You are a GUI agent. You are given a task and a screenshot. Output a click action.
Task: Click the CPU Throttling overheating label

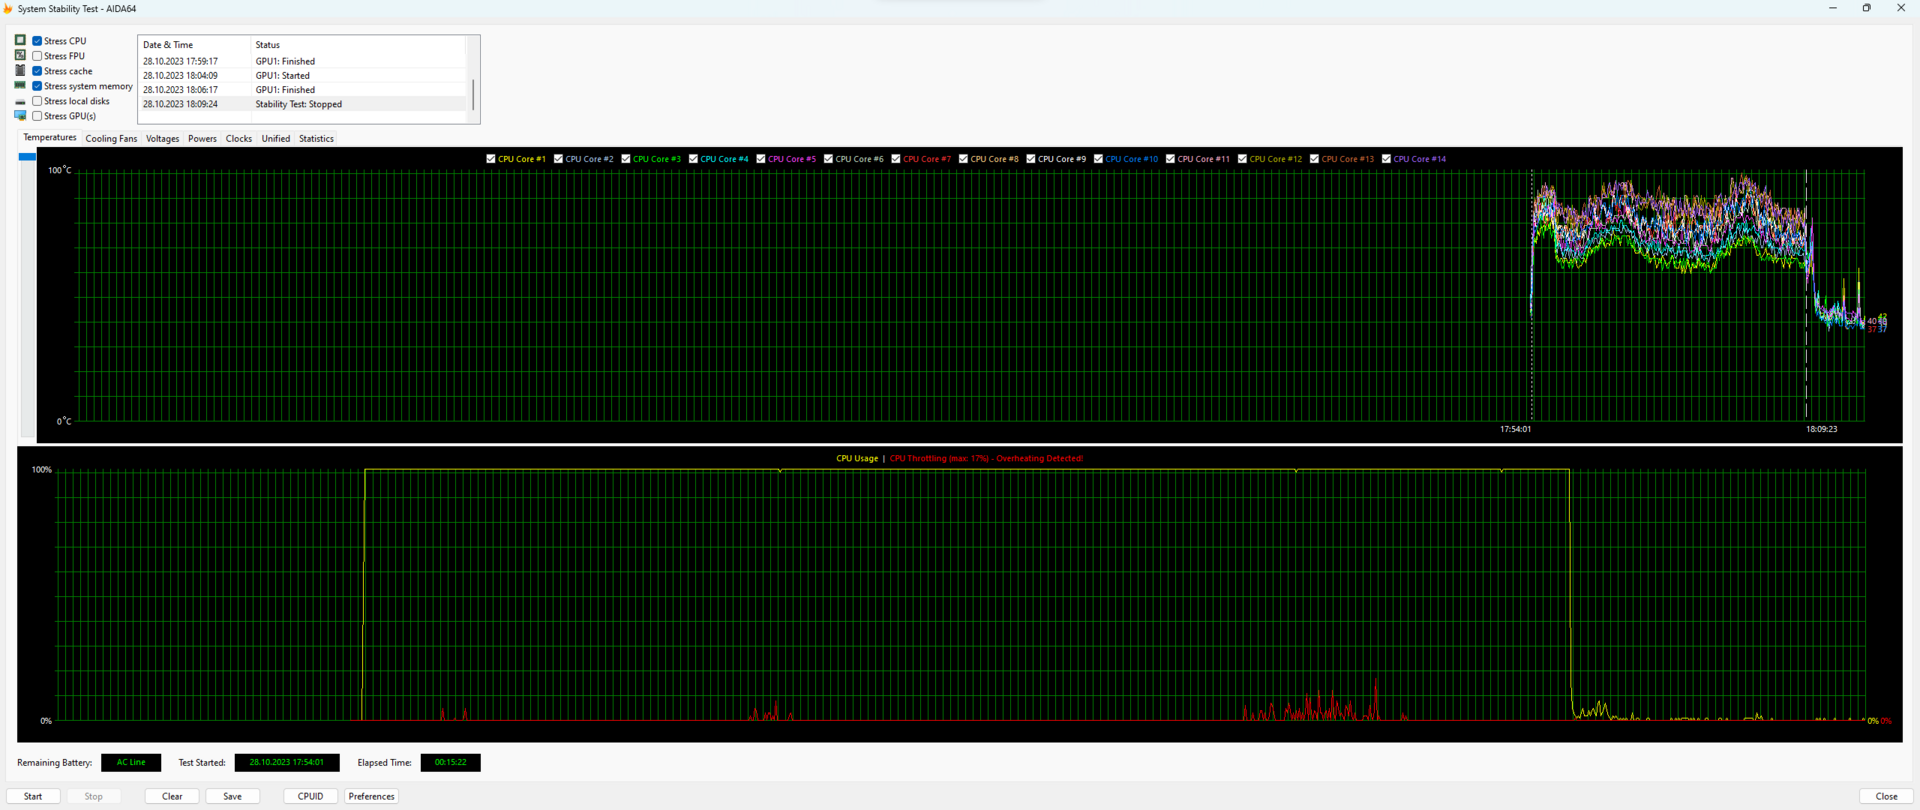[986, 459]
